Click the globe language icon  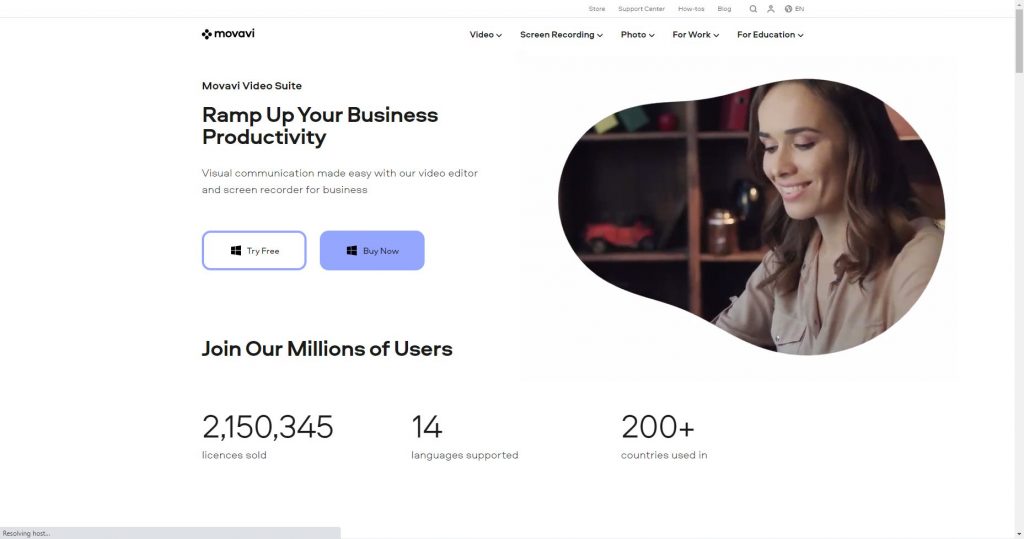tap(788, 9)
